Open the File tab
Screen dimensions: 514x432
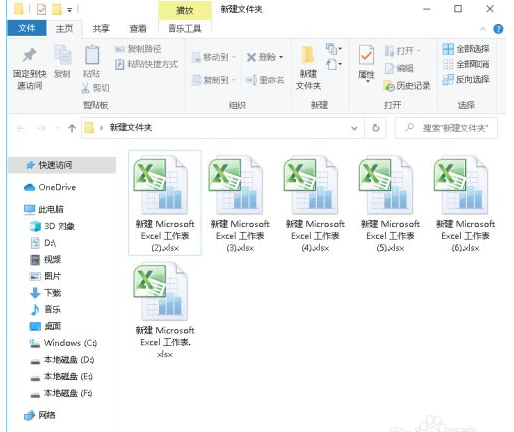(27, 28)
